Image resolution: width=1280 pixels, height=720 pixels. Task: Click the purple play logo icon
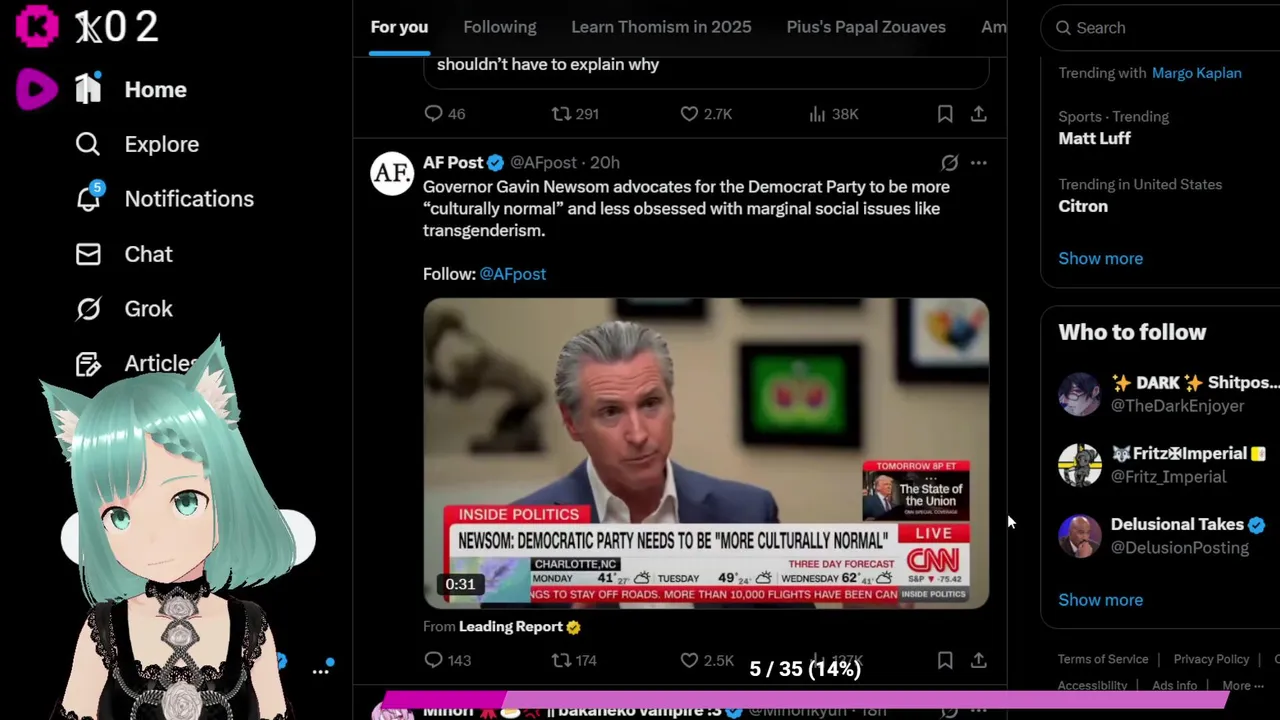click(x=37, y=90)
